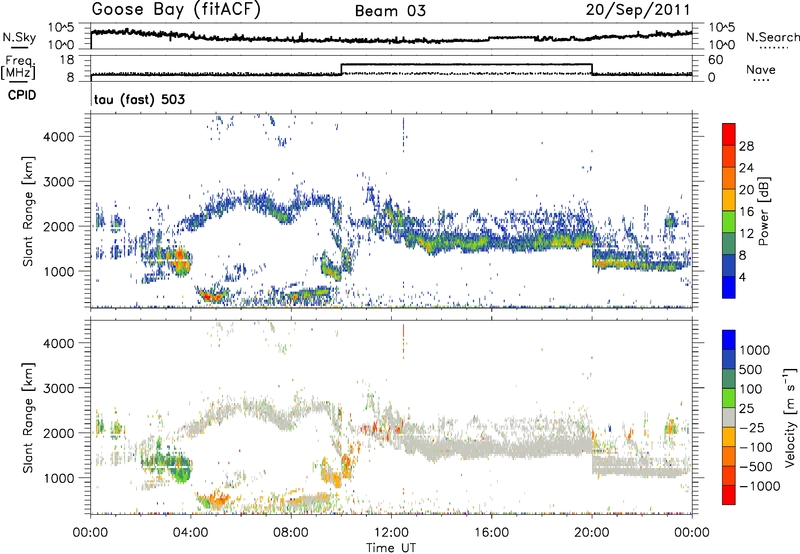Click the red bottom of velocity colorbar
Viewport: 800px width, 554px height.
(729, 495)
